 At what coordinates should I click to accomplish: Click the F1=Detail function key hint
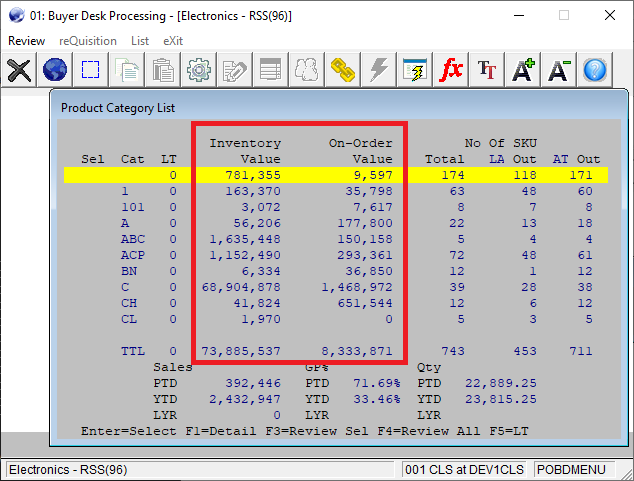(220, 431)
